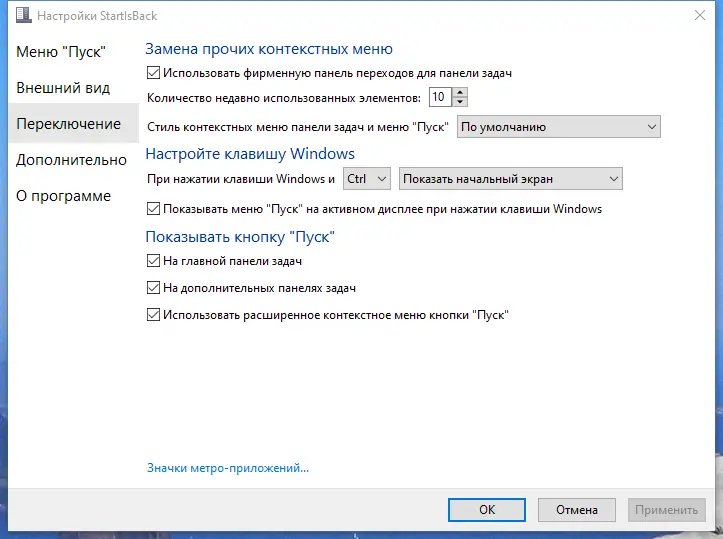Toggle Использовать фирменную панель переходов checkbox
The height and width of the screenshot is (539, 723).
[x=153, y=73]
